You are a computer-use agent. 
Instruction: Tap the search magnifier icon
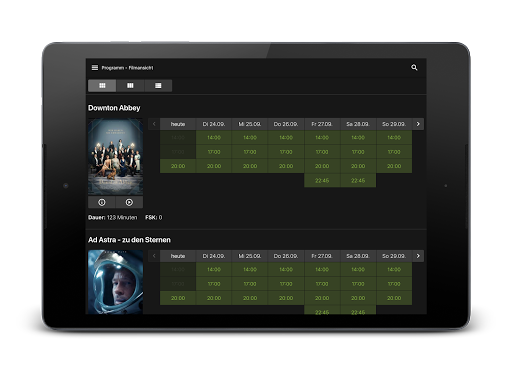[x=414, y=68]
